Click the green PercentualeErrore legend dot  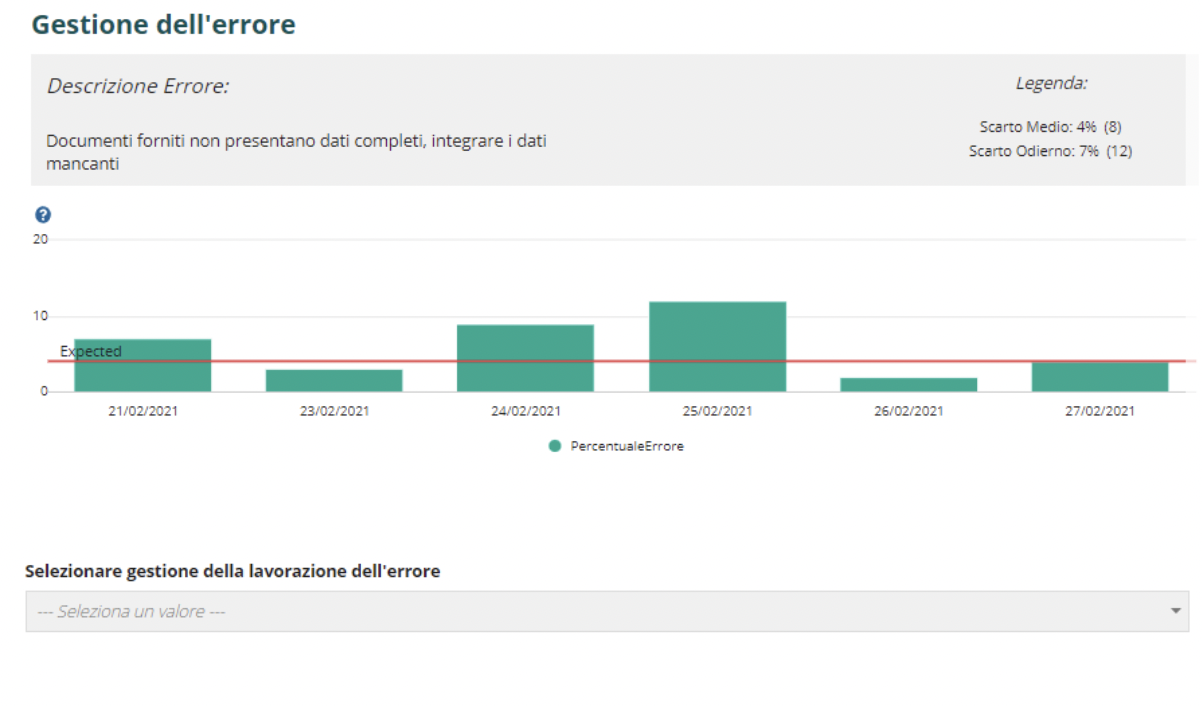(x=555, y=446)
